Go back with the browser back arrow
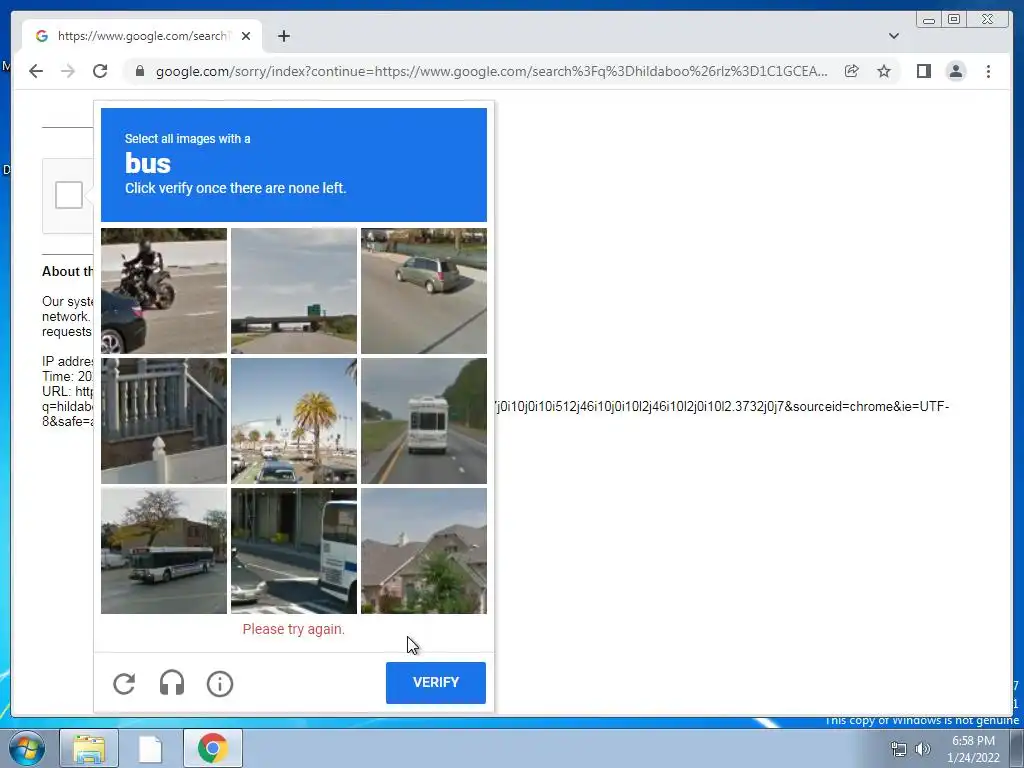The width and height of the screenshot is (1024, 768). coord(36,71)
